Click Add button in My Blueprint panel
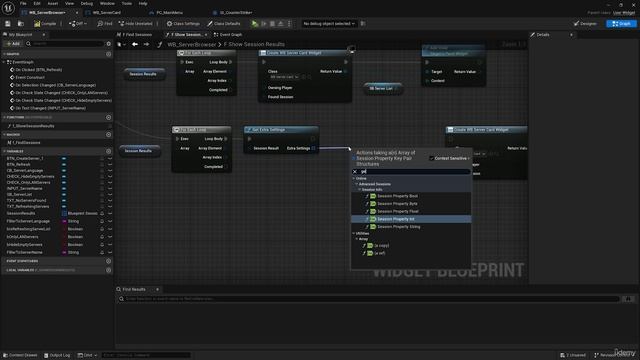Screen dimensions: 640x360 tap(13, 44)
